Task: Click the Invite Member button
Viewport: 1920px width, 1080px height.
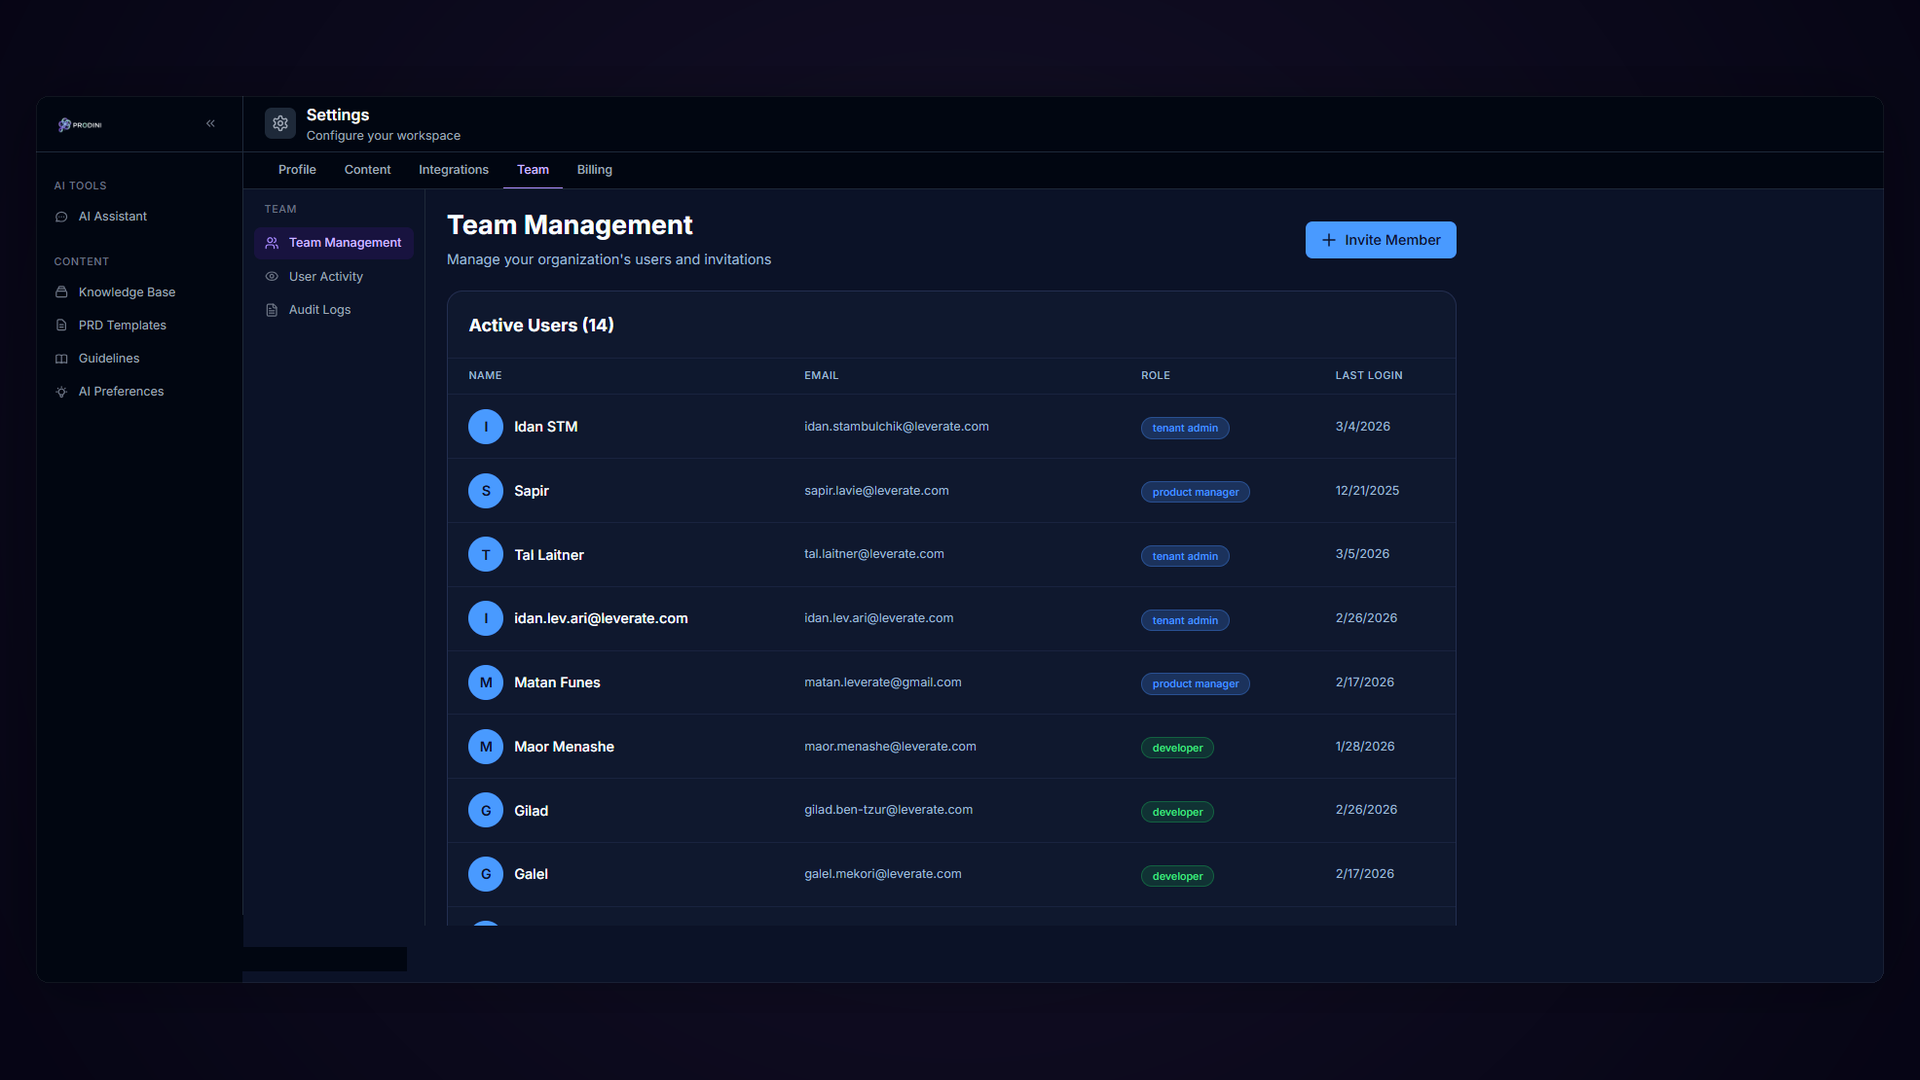Action: pyautogui.click(x=1380, y=240)
